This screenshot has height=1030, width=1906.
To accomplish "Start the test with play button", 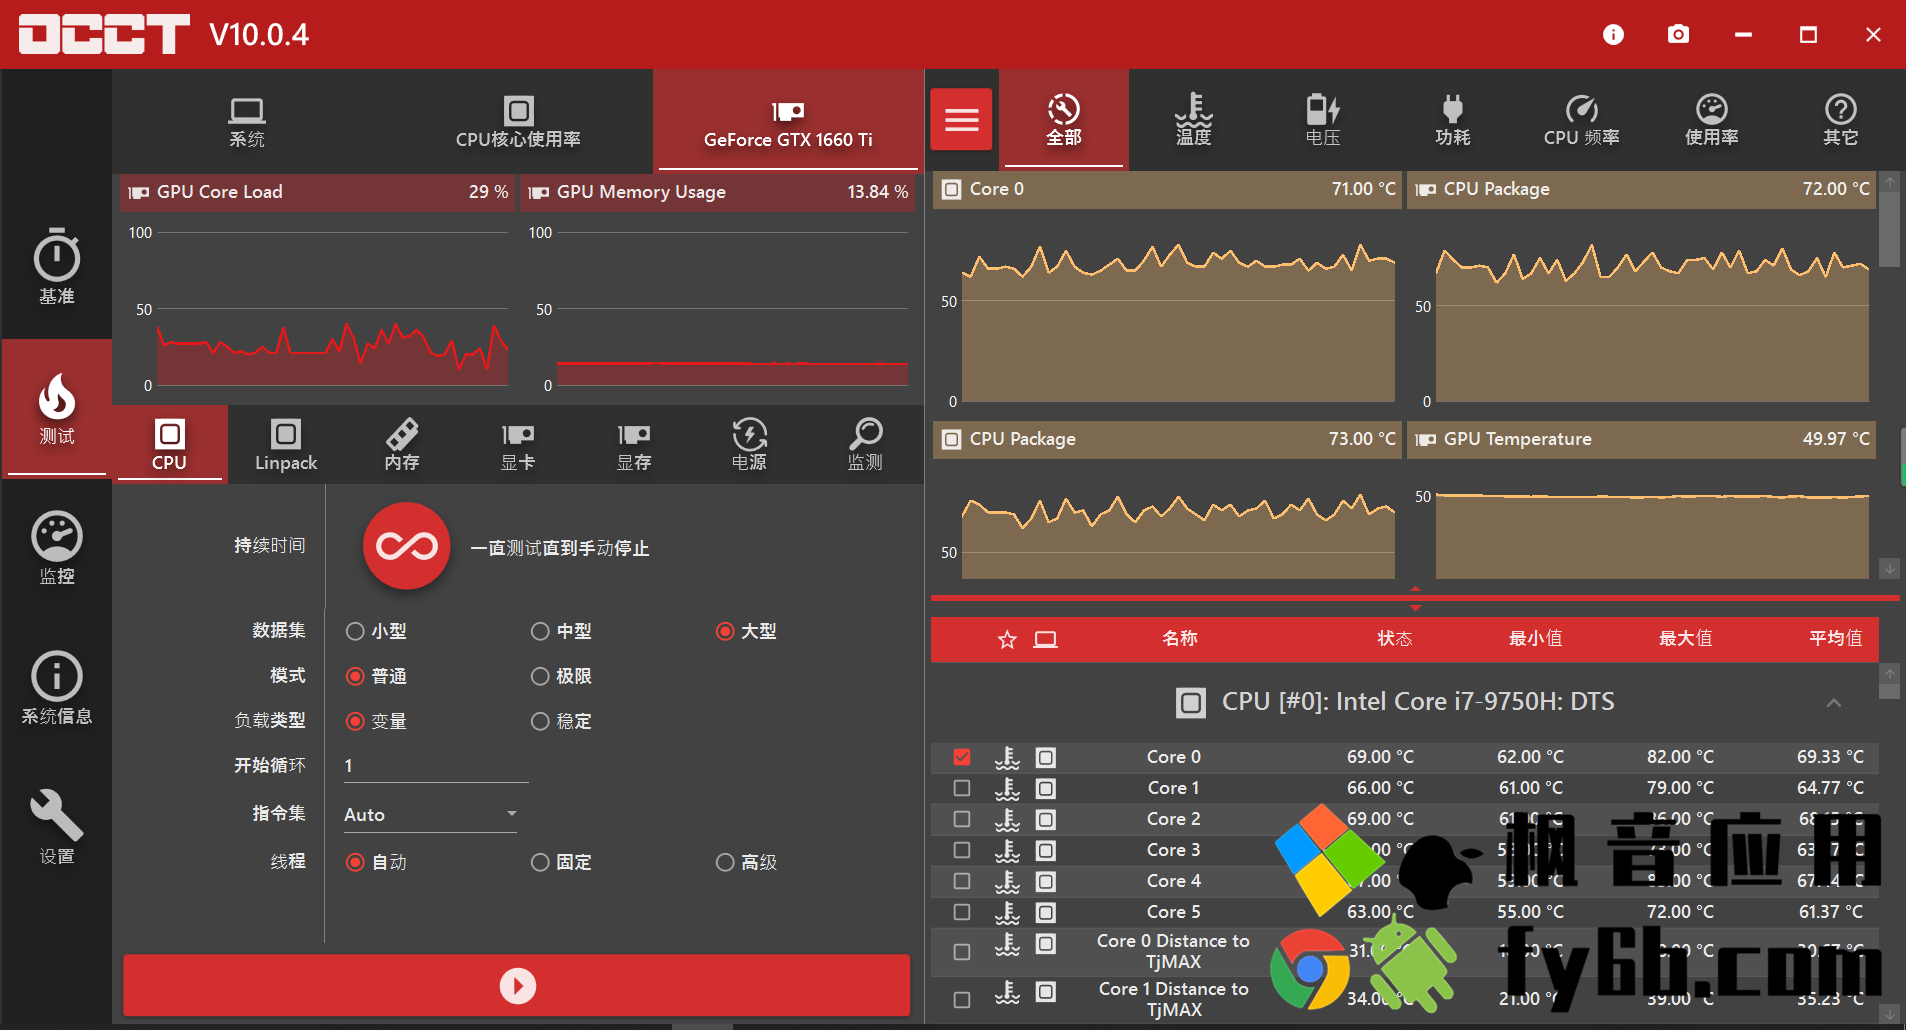I will (x=517, y=985).
